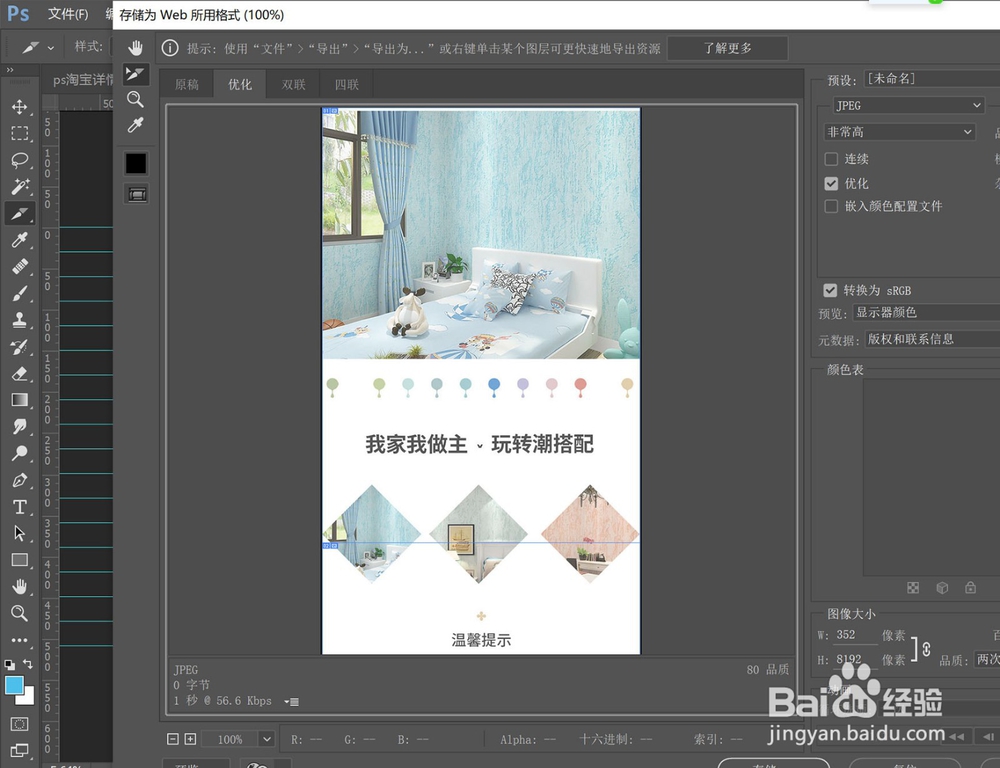1000x768 pixels.
Task: Toggle slices visibility icon below the color swatch
Action: pos(136,193)
